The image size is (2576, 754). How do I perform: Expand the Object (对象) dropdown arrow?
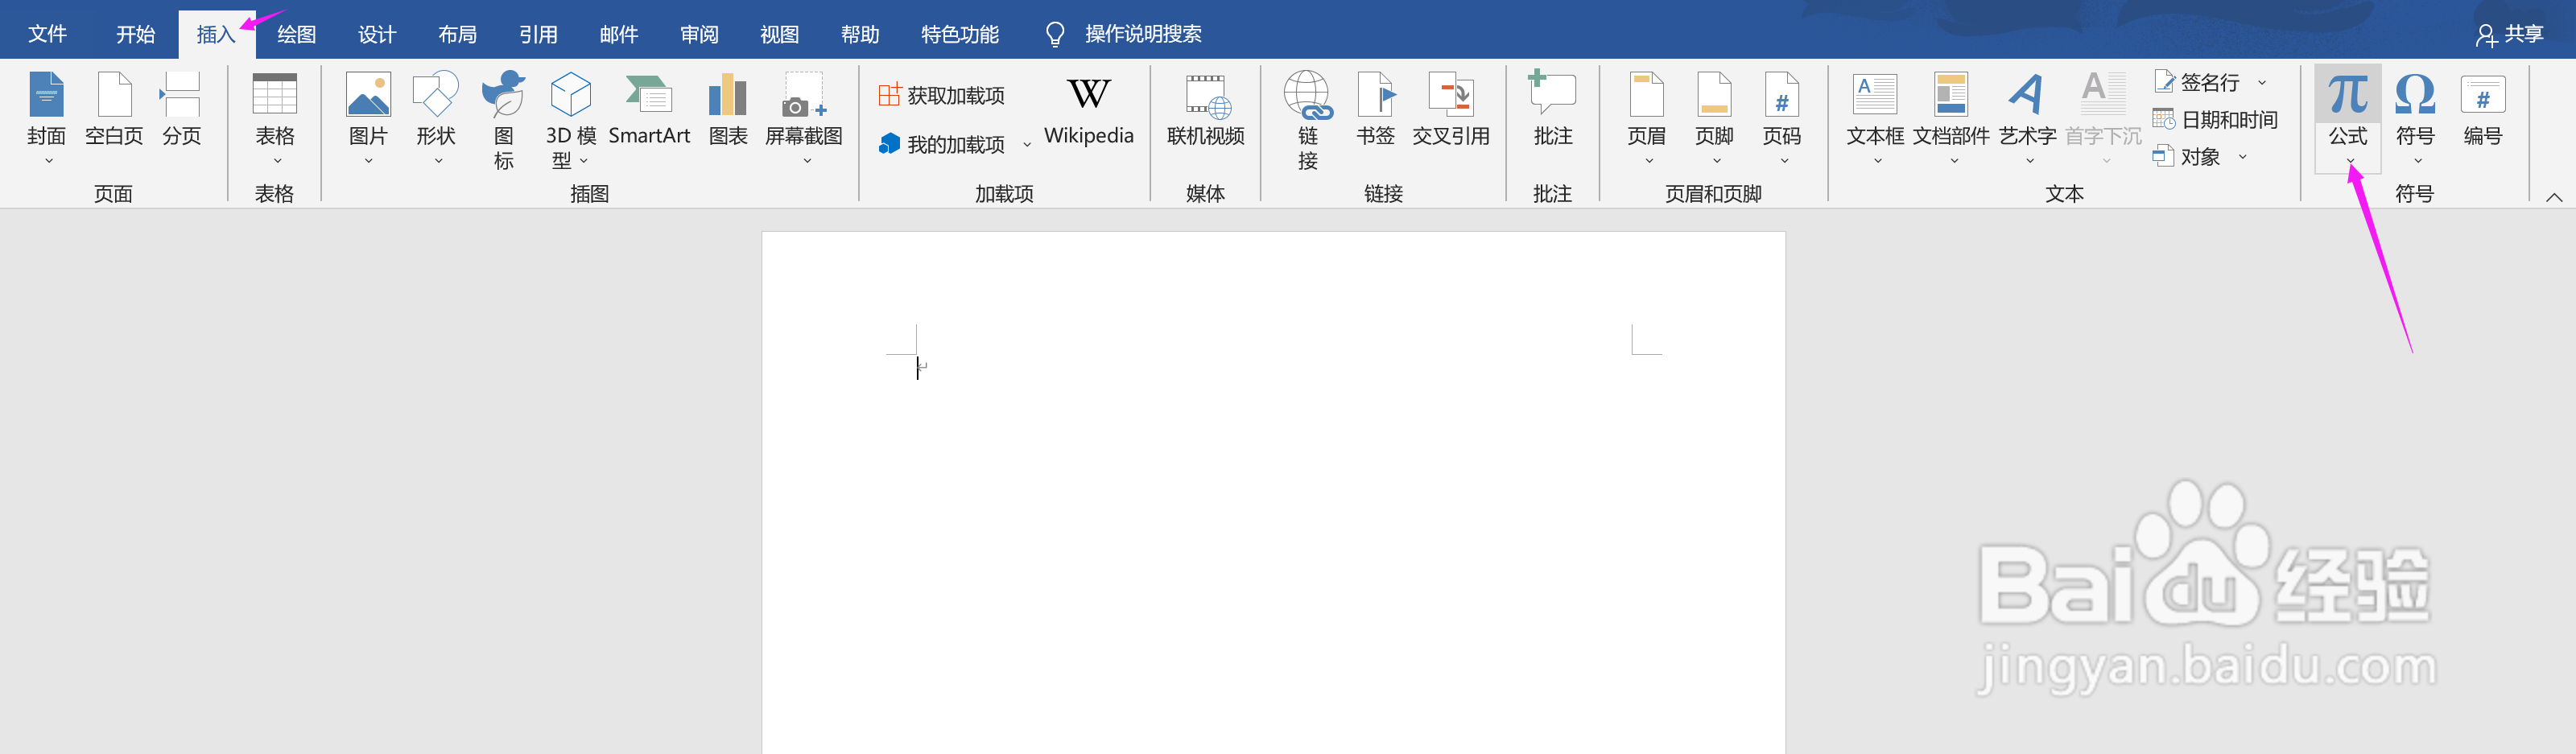point(2243,156)
